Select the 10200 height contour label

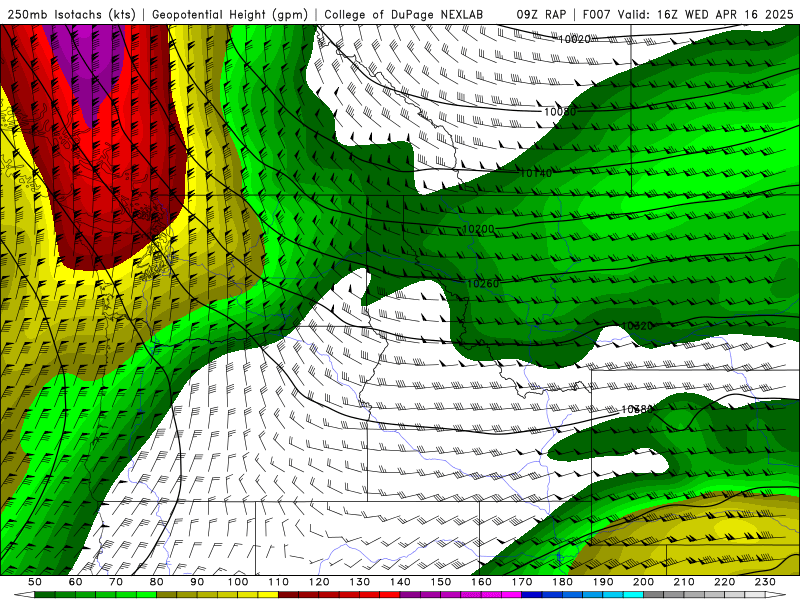point(478,230)
